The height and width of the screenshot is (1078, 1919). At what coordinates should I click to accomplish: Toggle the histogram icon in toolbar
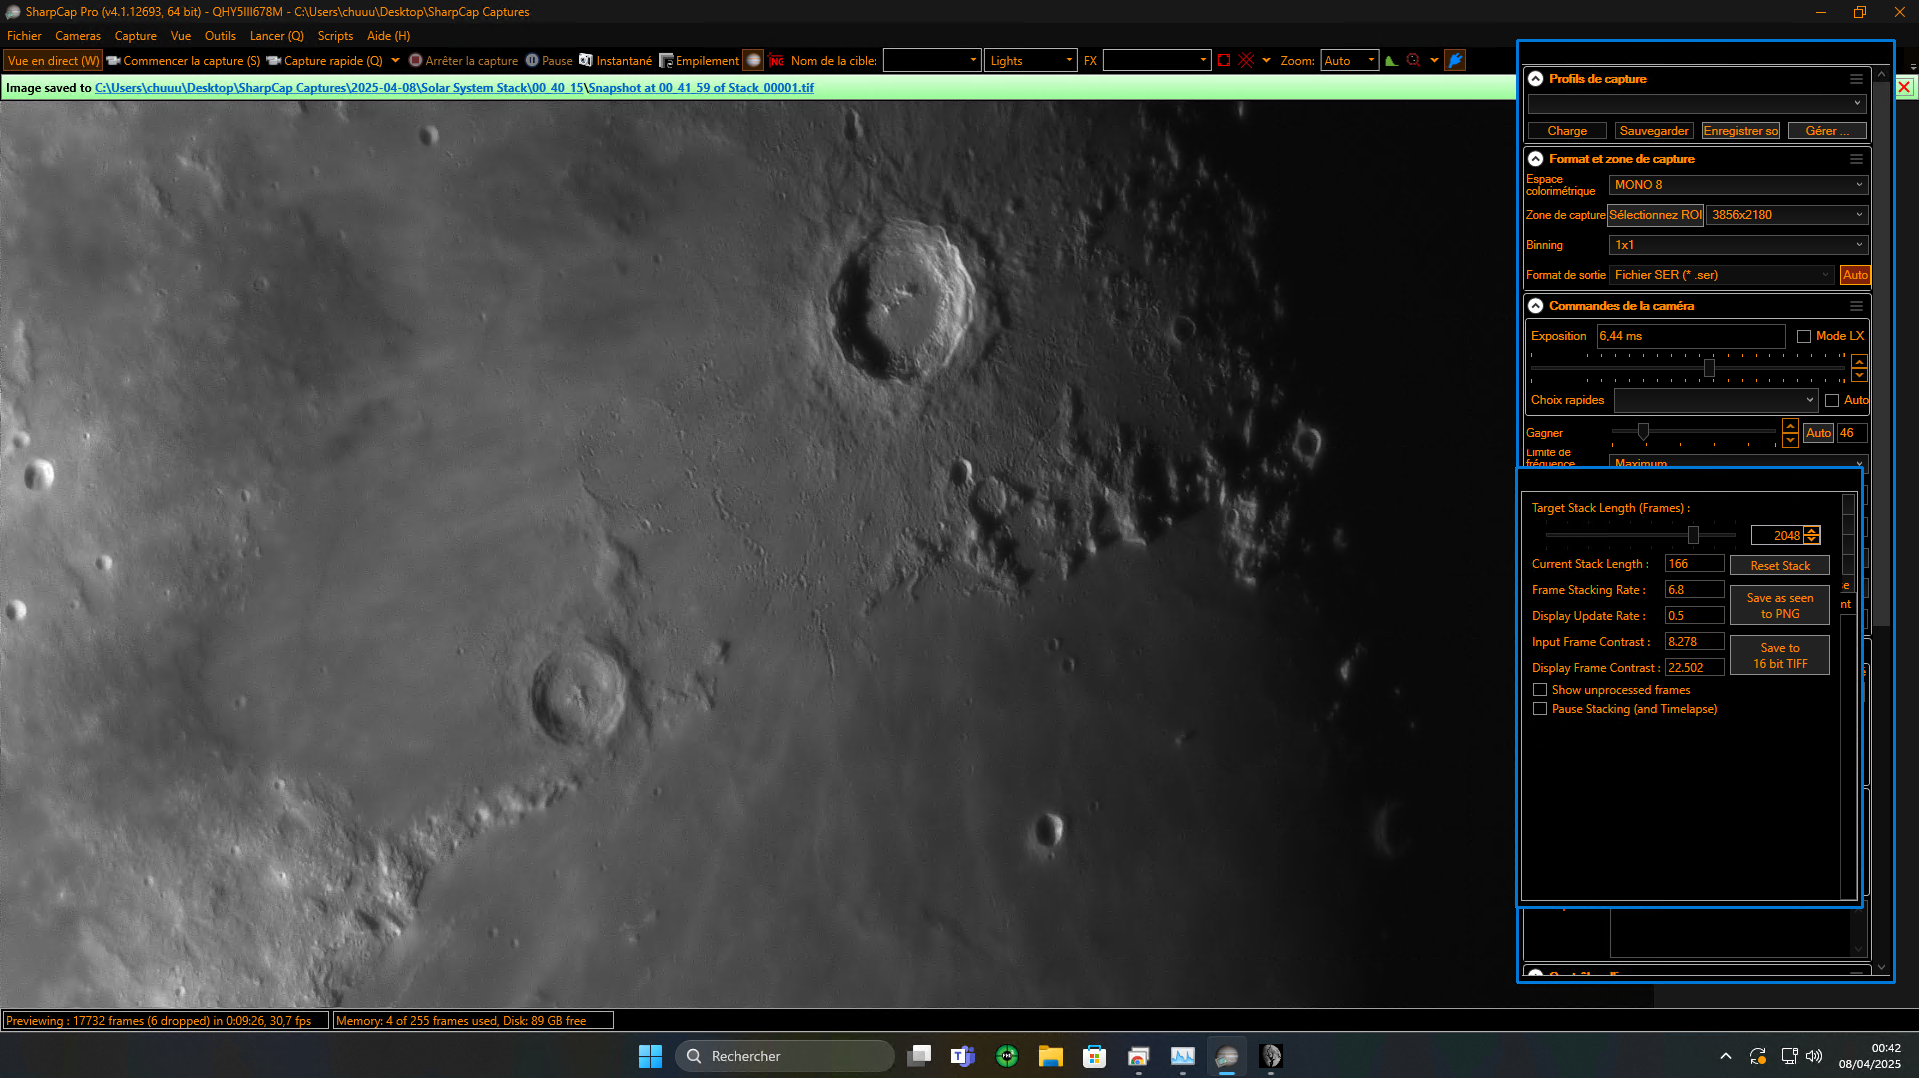point(1391,60)
